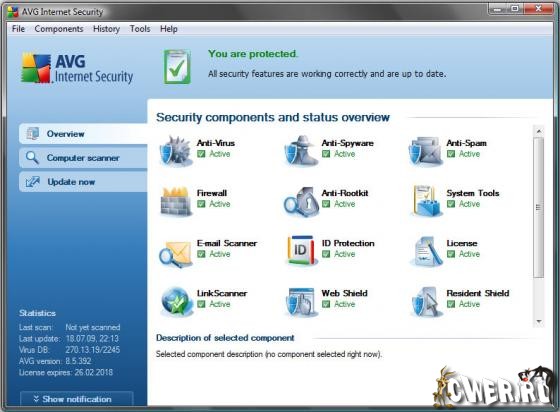Click the Anti-Spam Active green checkmark
The height and width of the screenshot is (412, 560).
coord(451,154)
